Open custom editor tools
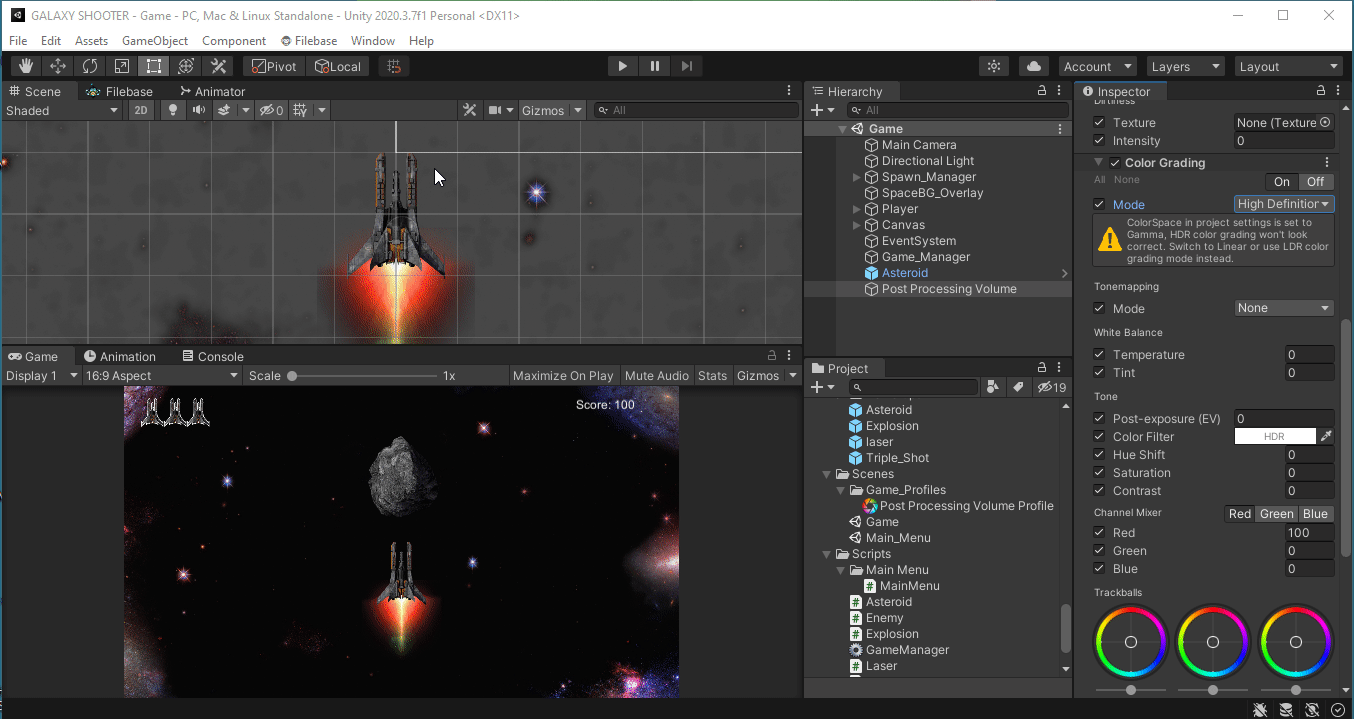The width and height of the screenshot is (1354, 719). point(218,66)
